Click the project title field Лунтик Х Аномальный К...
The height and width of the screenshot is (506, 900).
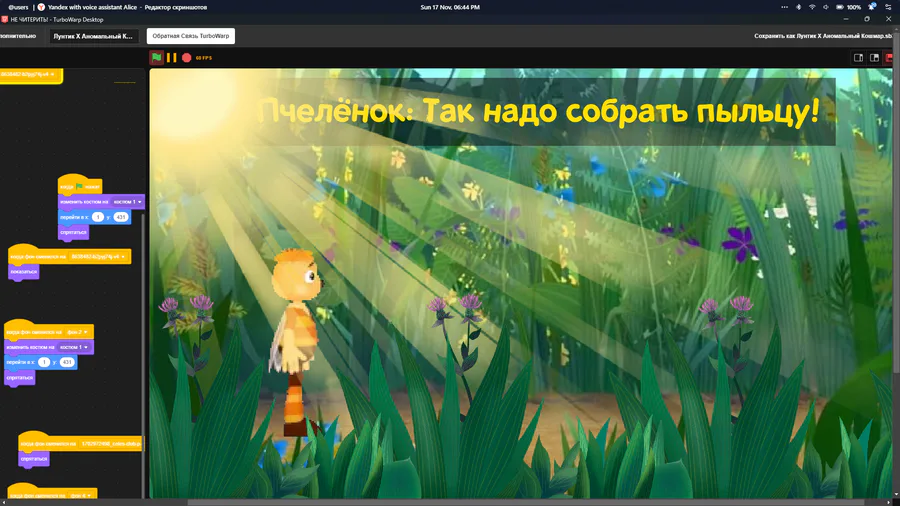tap(93, 36)
